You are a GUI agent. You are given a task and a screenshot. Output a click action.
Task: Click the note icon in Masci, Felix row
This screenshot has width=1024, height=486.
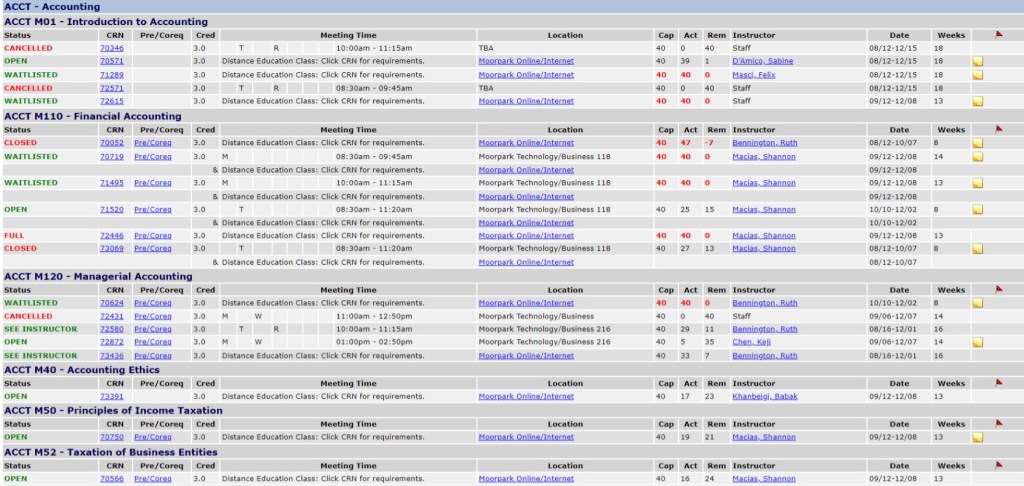(x=977, y=75)
